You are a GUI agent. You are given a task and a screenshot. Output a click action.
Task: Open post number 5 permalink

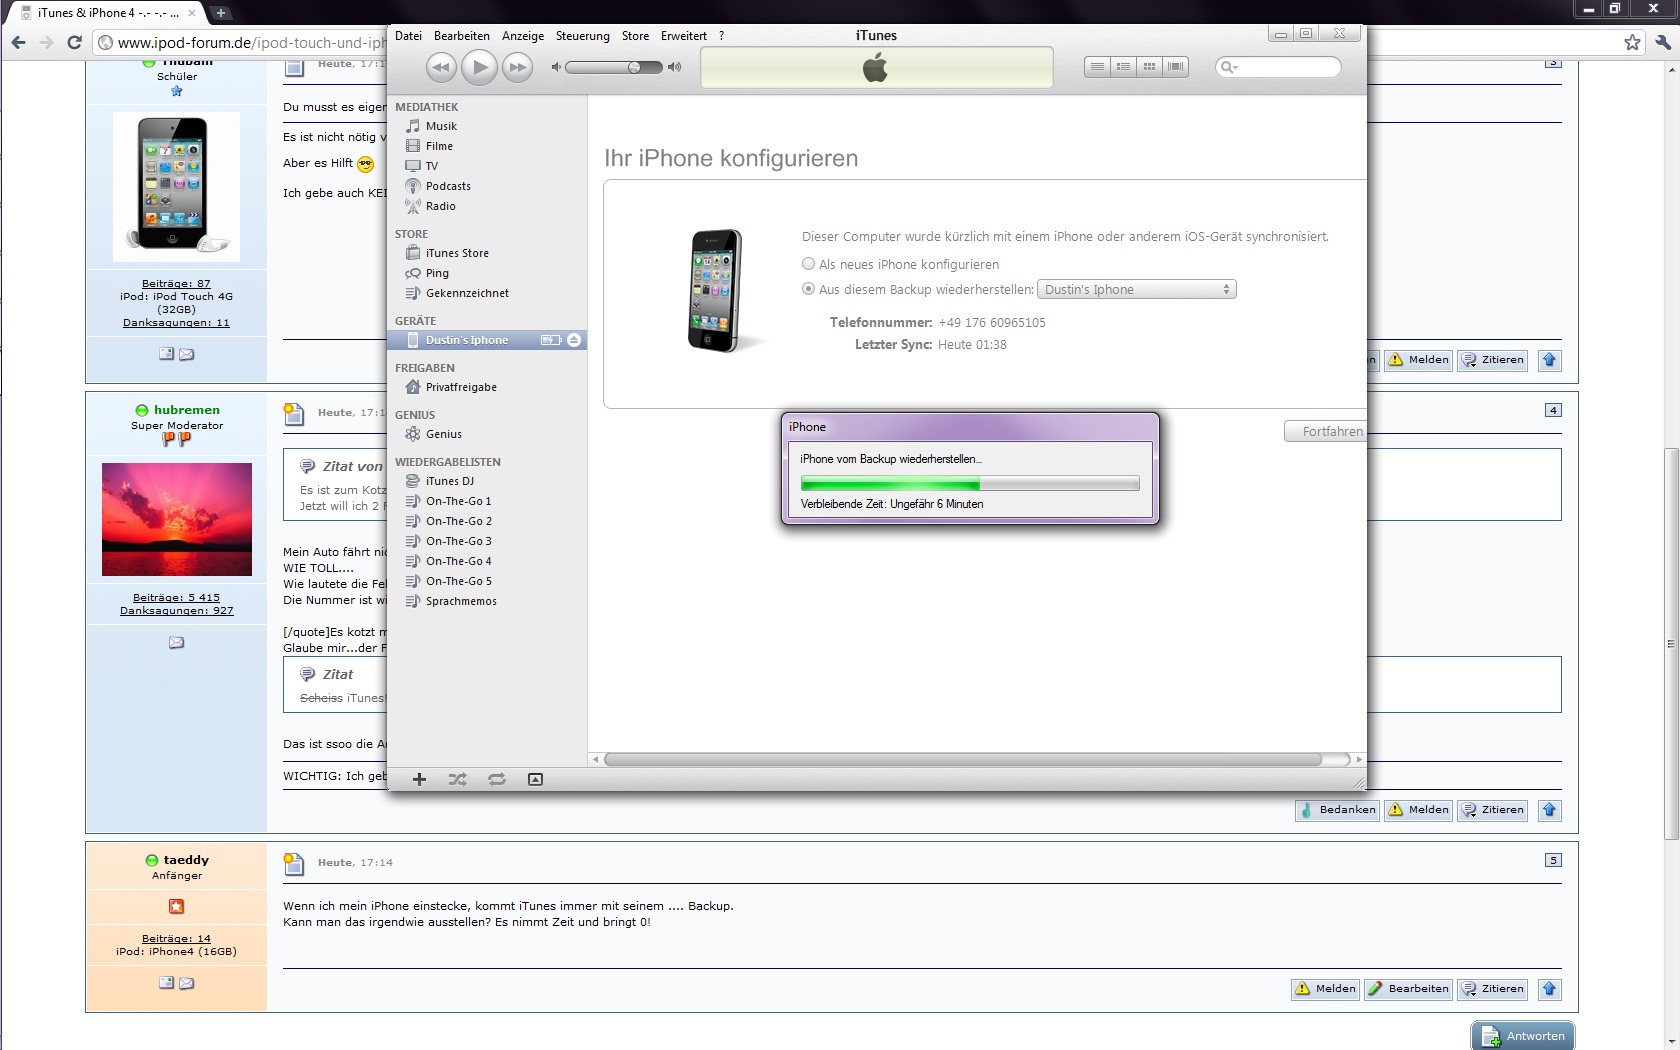[x=1553, y=860]
